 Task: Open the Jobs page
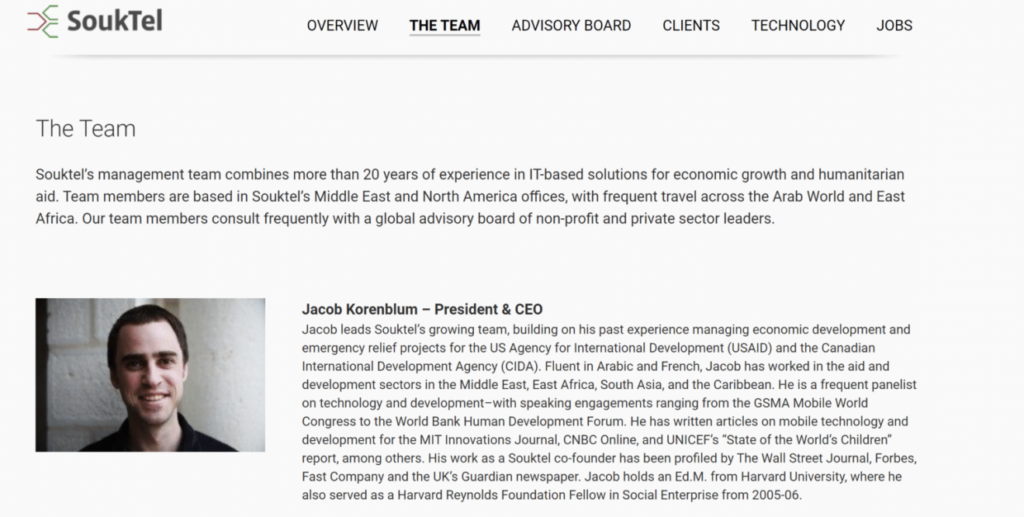[x=894, y=25]
